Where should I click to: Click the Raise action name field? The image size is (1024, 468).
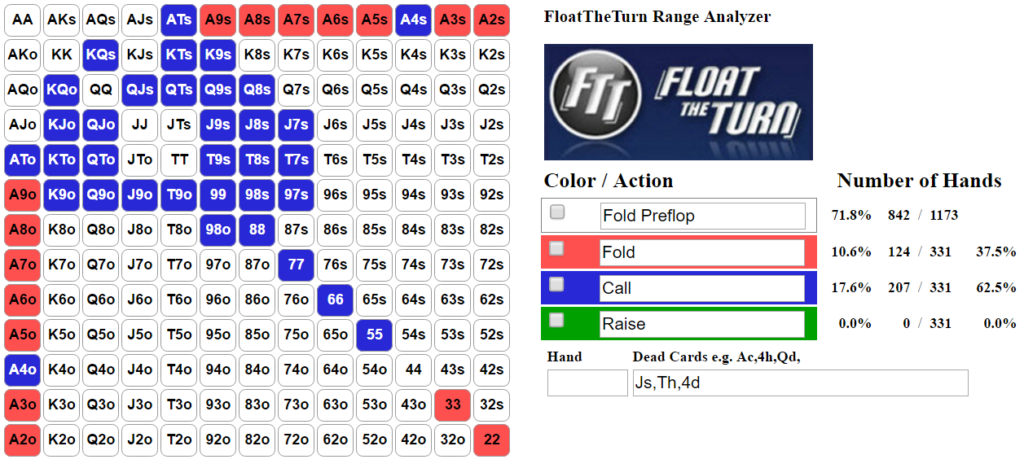pyautogui.click(x=703, y=324)
